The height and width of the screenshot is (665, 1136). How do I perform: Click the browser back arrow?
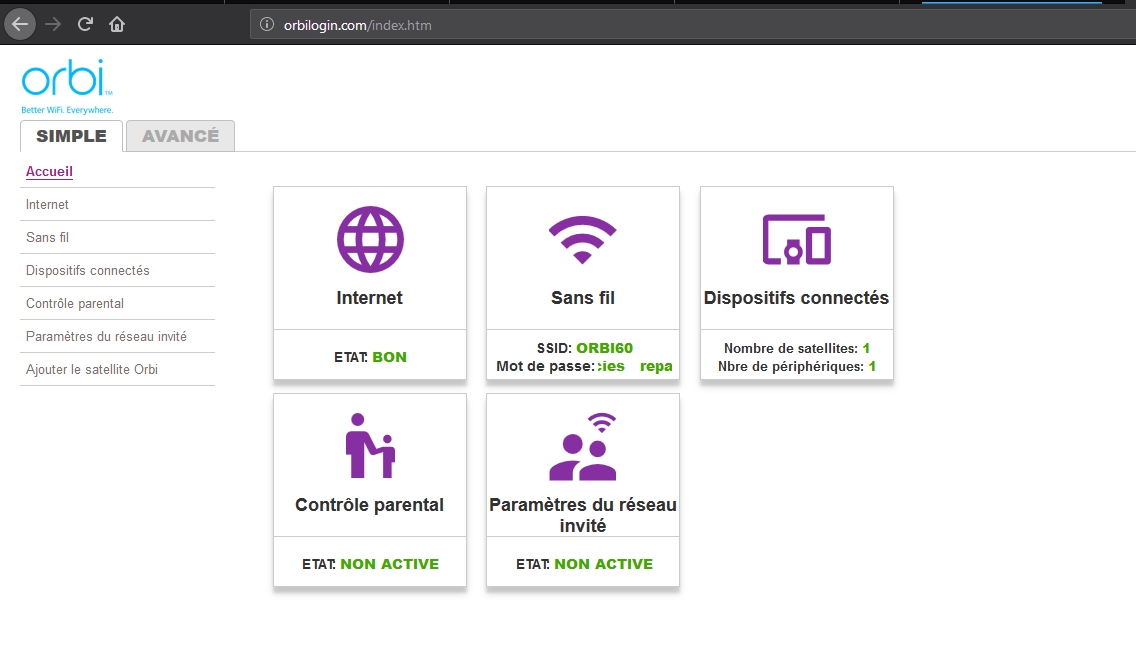(20, 24)
